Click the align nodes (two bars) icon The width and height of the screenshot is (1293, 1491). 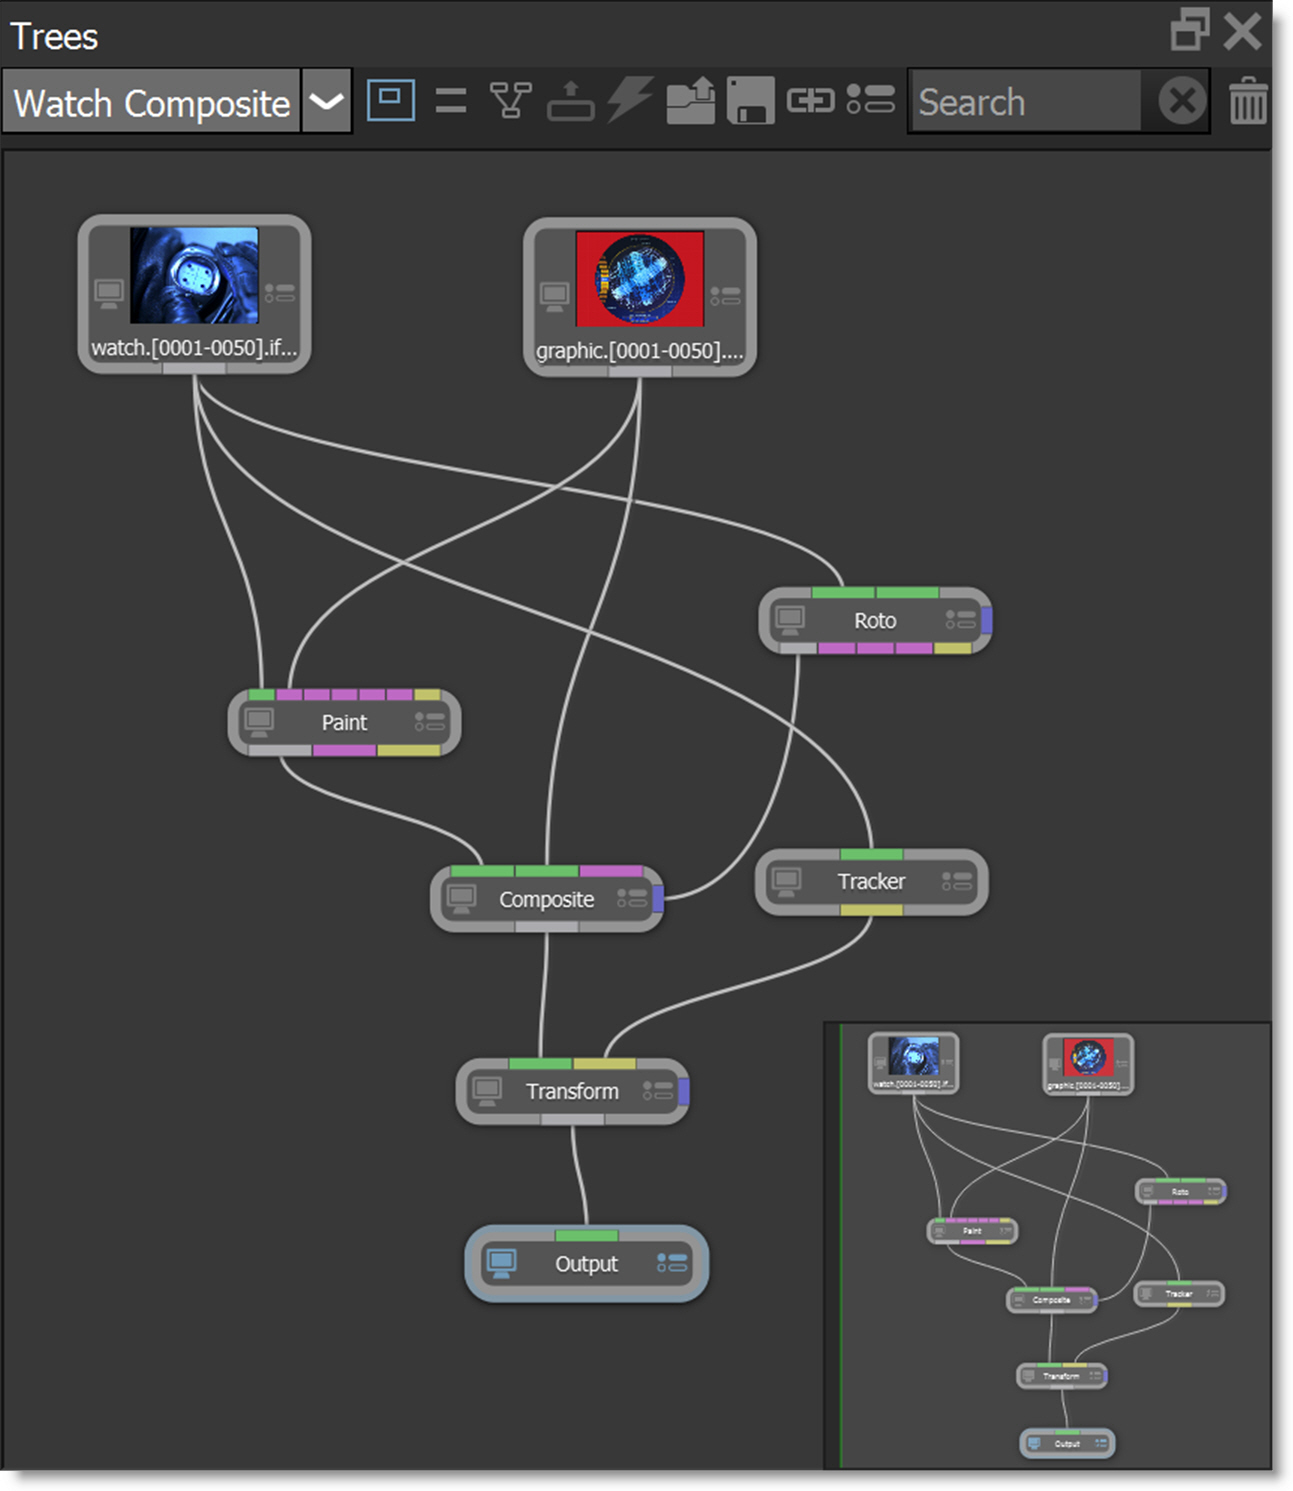pyautogui.click(x=451, y=101)
